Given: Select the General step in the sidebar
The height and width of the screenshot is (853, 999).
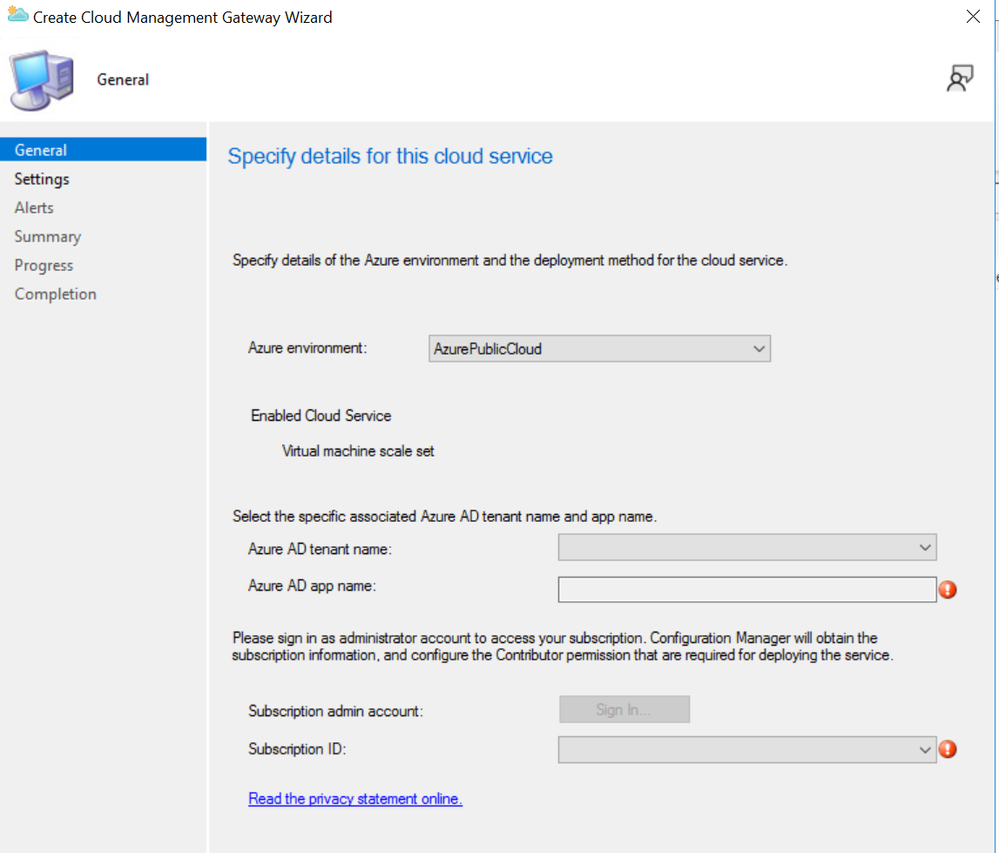Looking at the screenshot, I should pyautogui.click(x=103, y=150).
